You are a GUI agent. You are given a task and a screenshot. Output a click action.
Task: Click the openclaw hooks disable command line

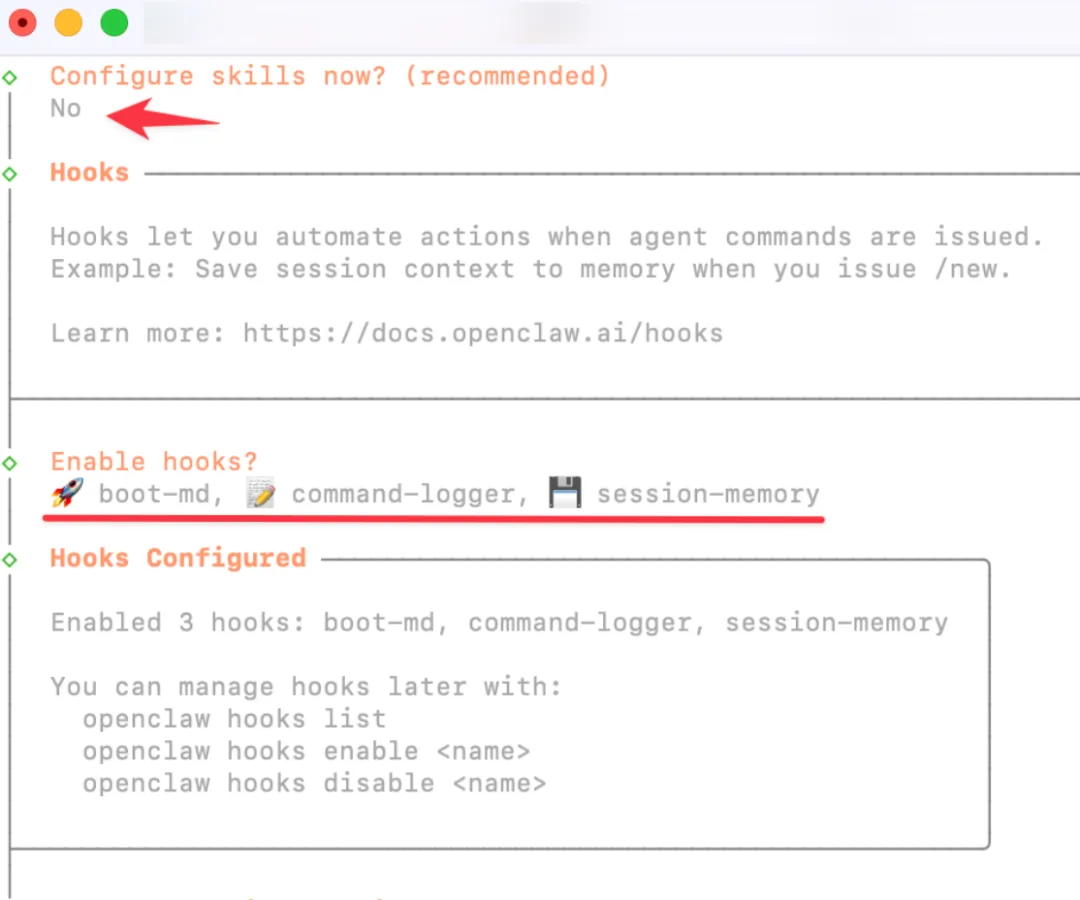[314, 784]
